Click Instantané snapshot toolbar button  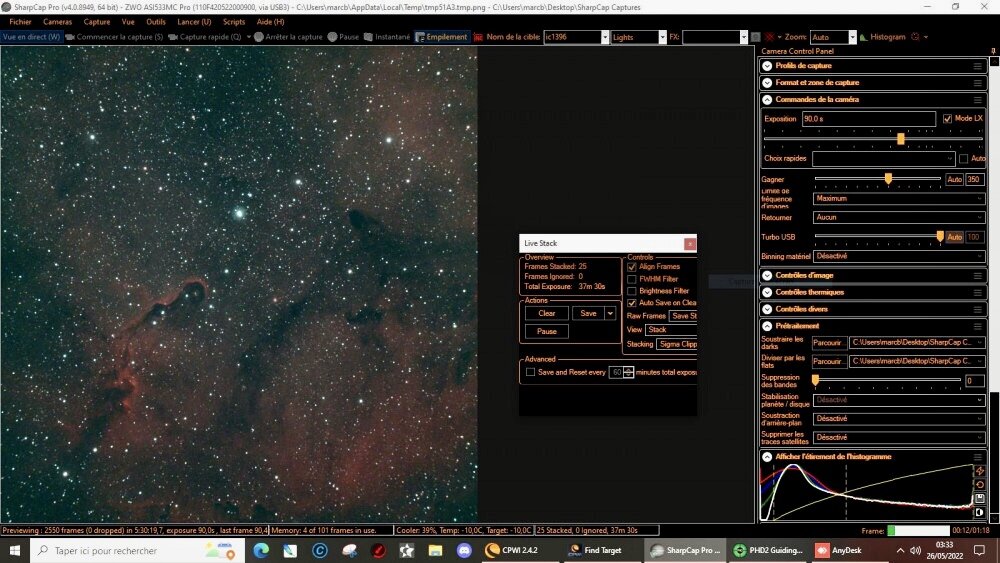tap(387, 37)
